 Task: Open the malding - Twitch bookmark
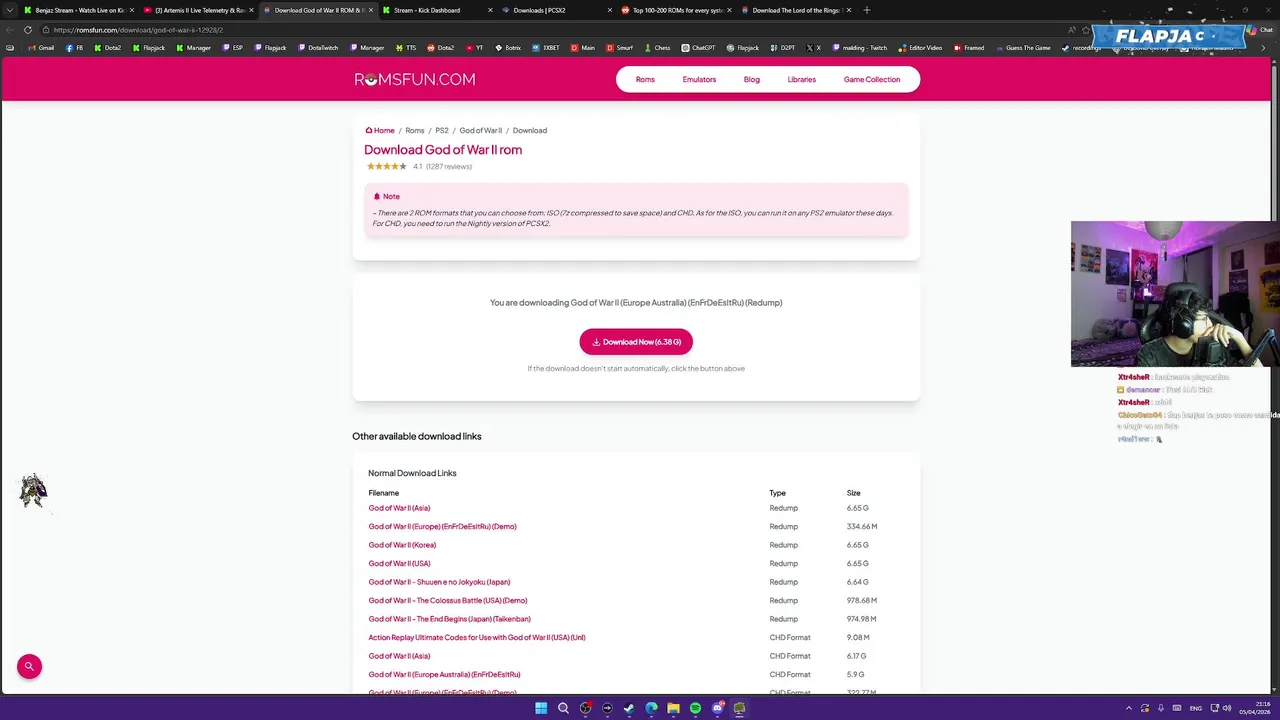point(860,48)
